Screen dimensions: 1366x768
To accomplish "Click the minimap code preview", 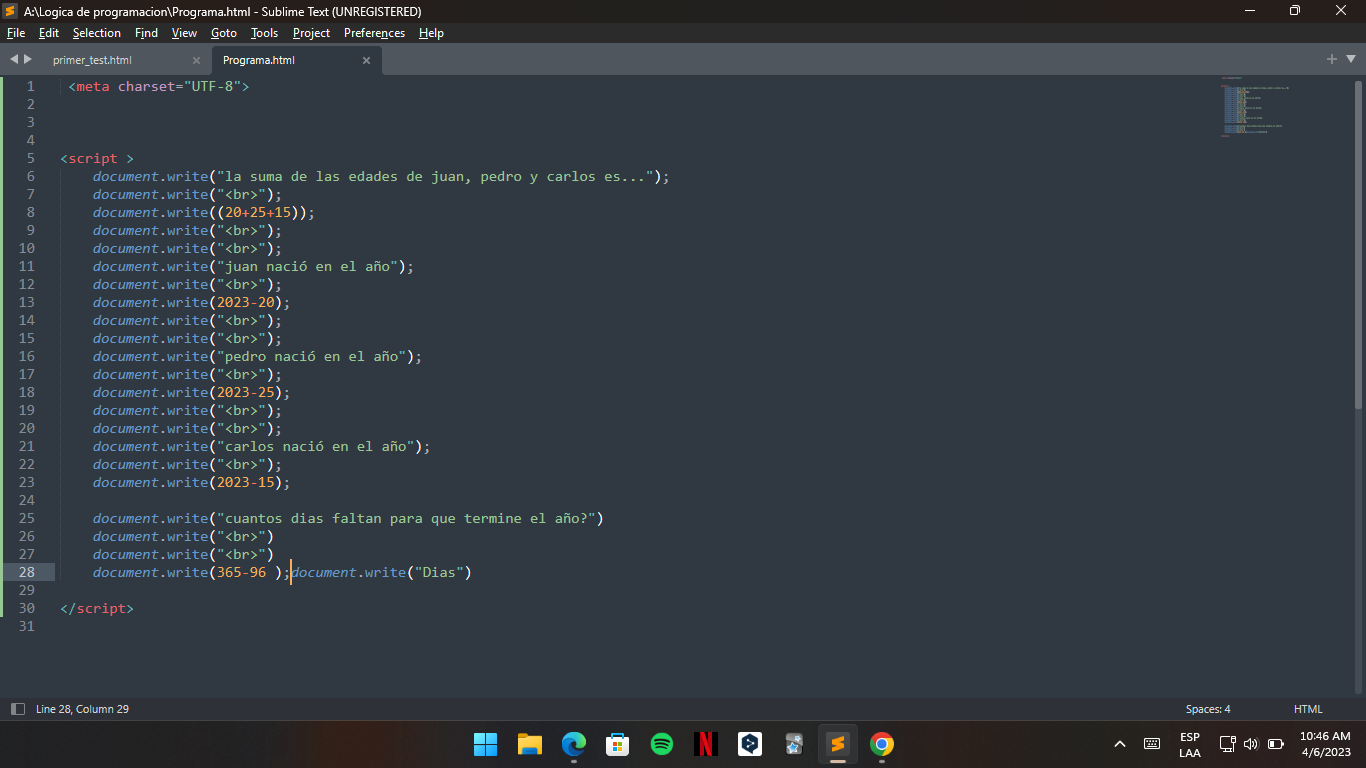I will click(x=1255, y=106).
